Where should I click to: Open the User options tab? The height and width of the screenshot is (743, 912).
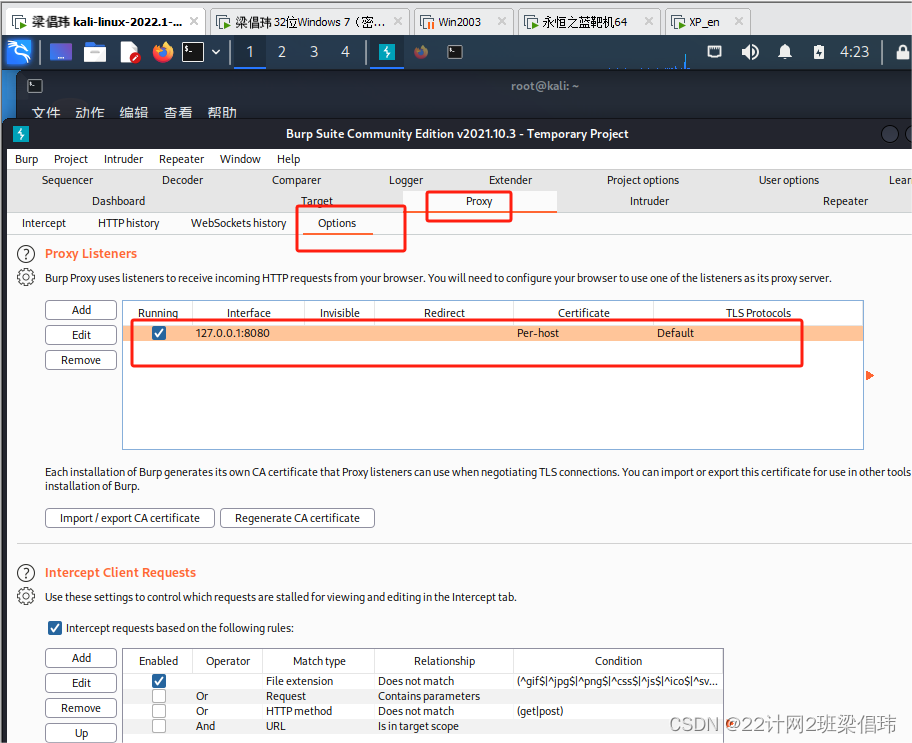pos(789,180)
